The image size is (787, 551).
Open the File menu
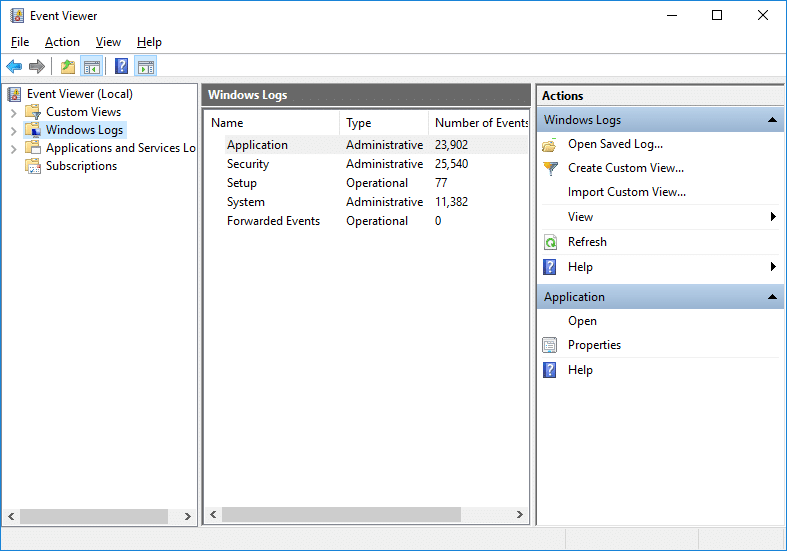20,42
